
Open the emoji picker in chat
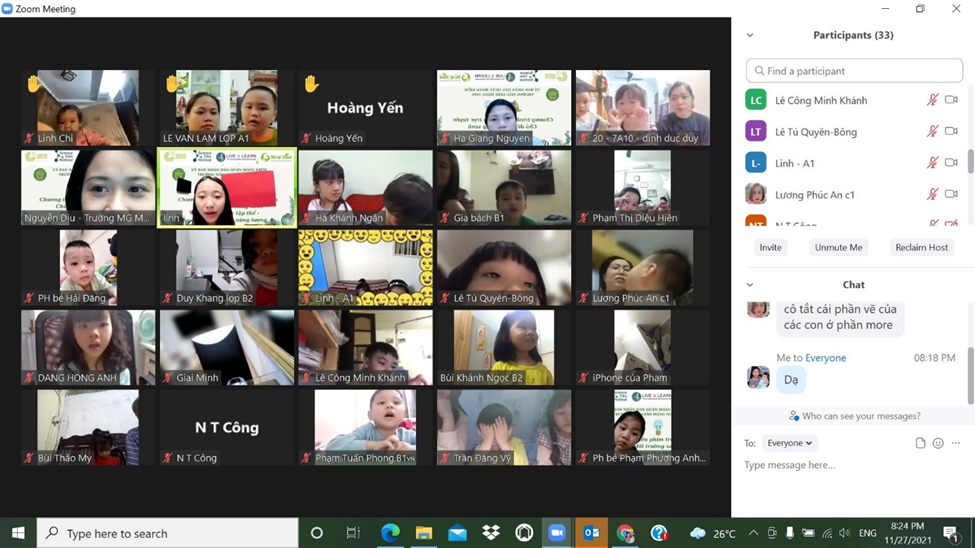coord(938,443)
